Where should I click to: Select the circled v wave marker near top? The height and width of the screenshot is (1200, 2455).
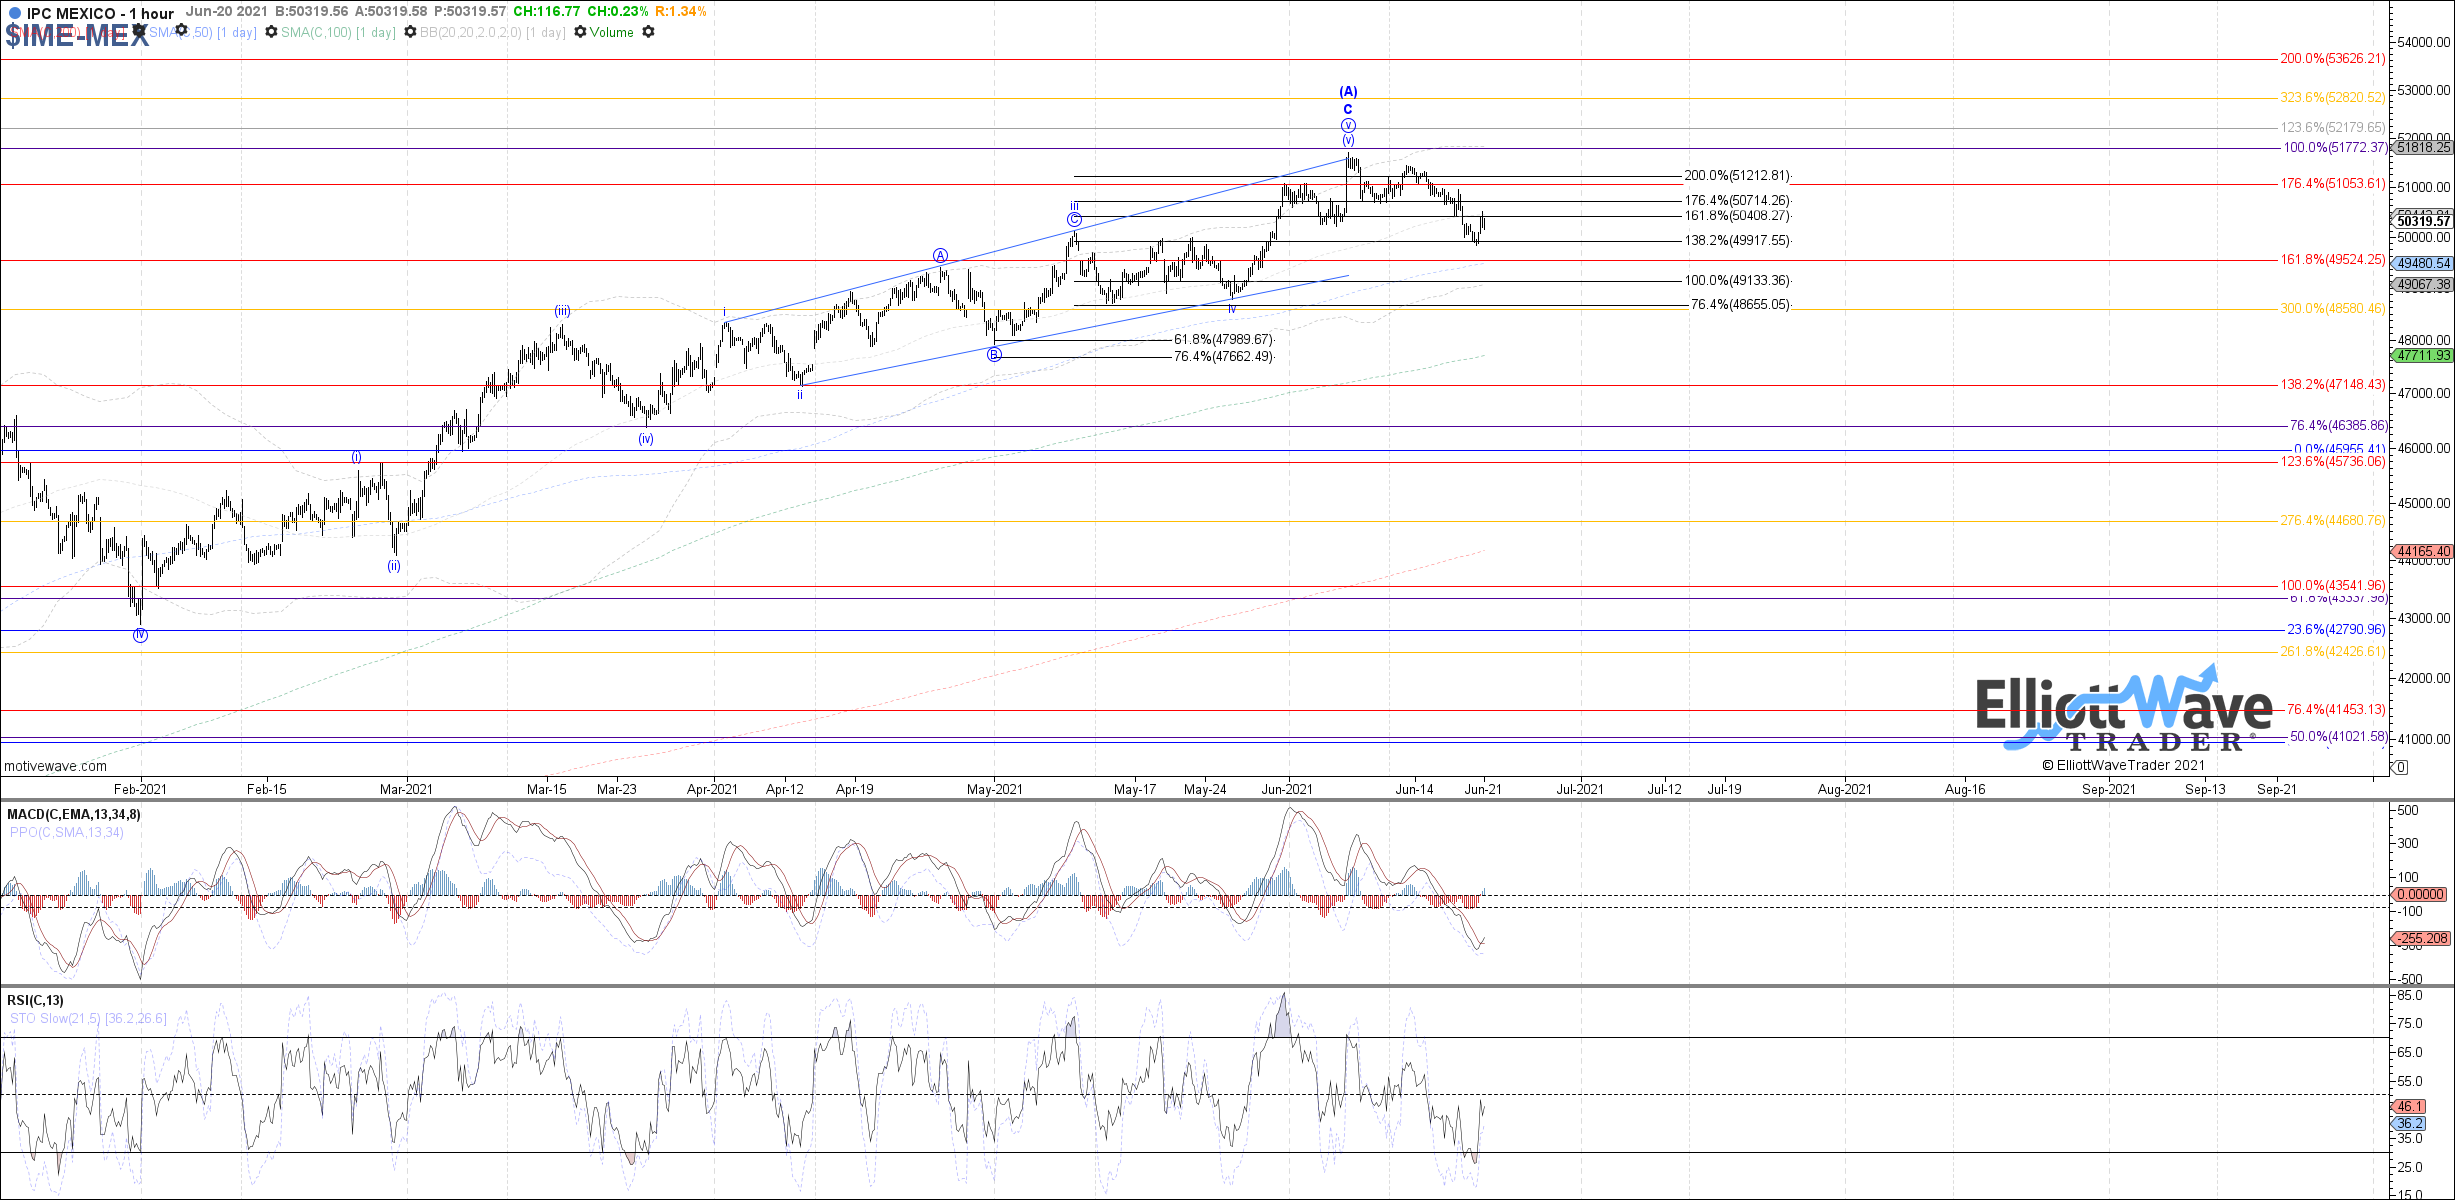1348,126
